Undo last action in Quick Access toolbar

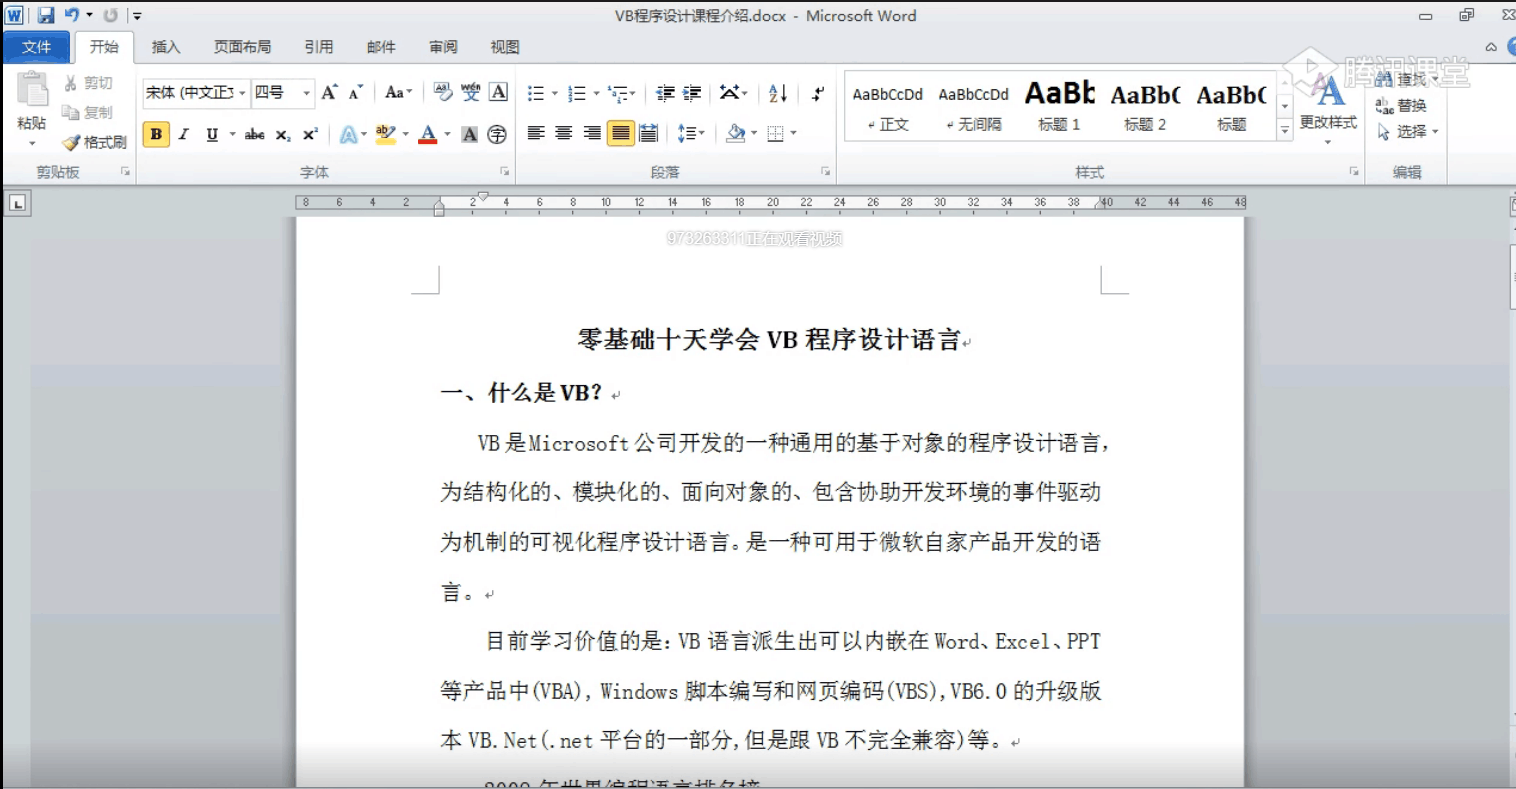click(x=72, y=15)
